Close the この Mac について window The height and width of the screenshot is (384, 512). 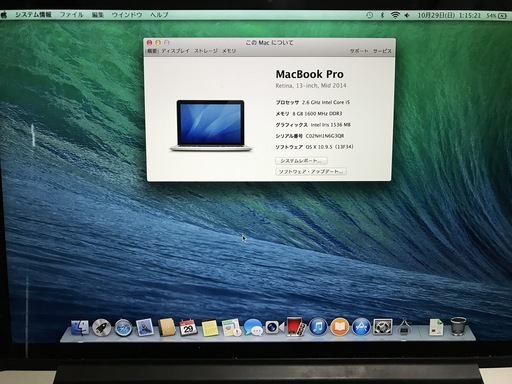tap(150, 43)
